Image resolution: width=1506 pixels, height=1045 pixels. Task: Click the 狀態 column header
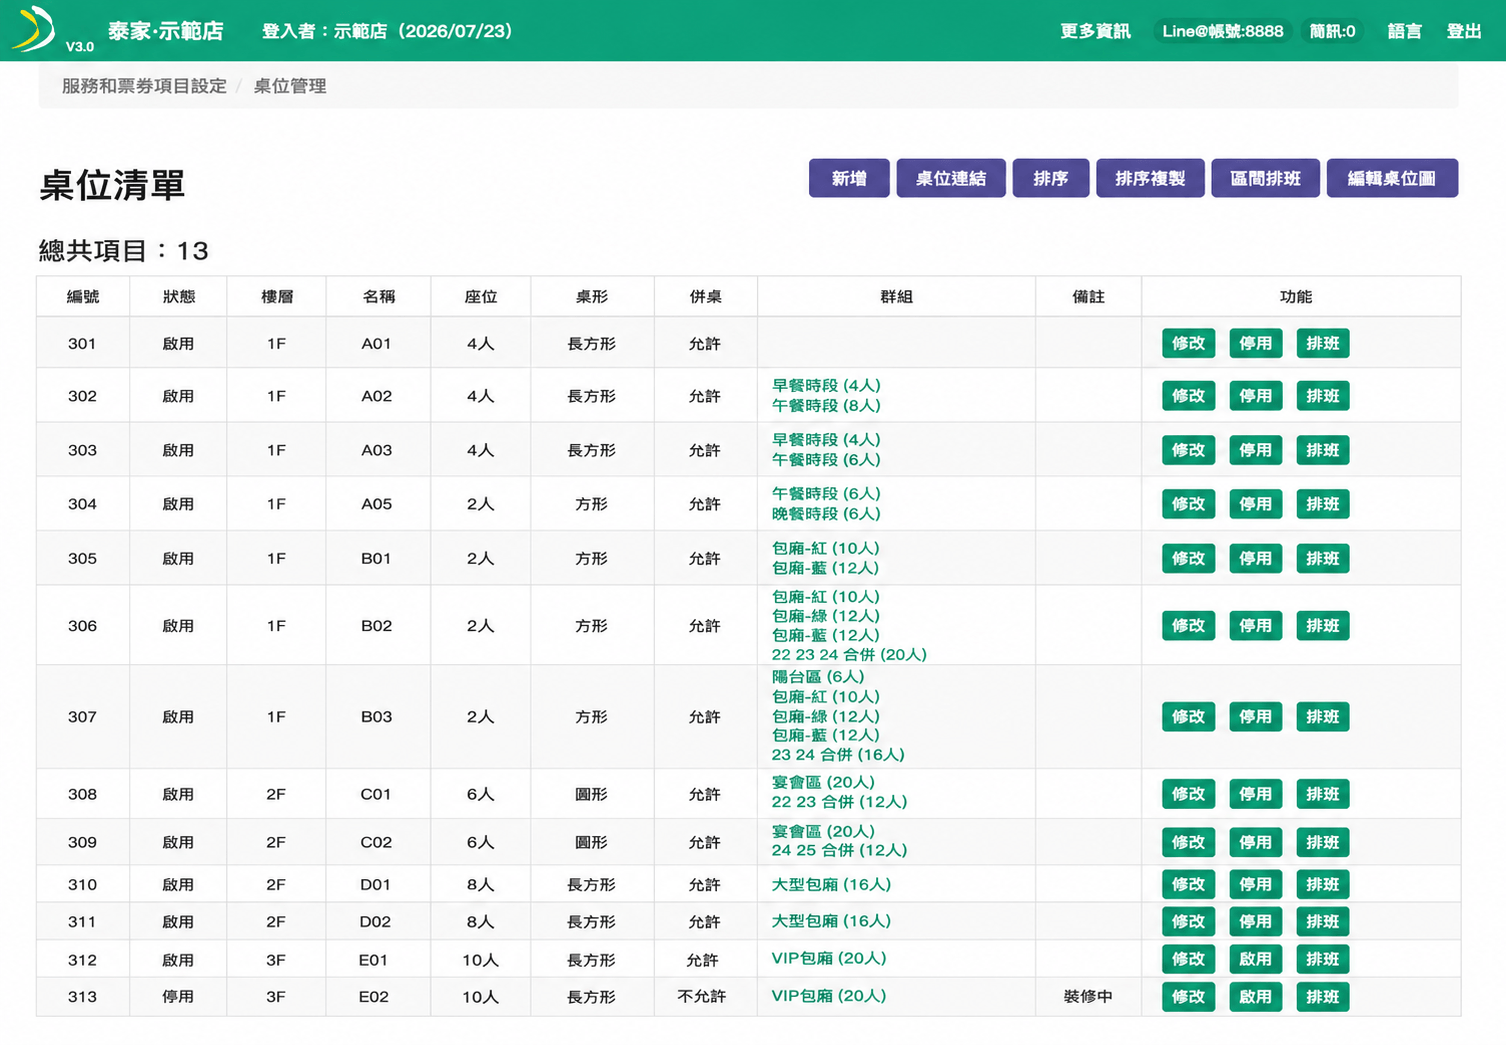tap(179, 297)
